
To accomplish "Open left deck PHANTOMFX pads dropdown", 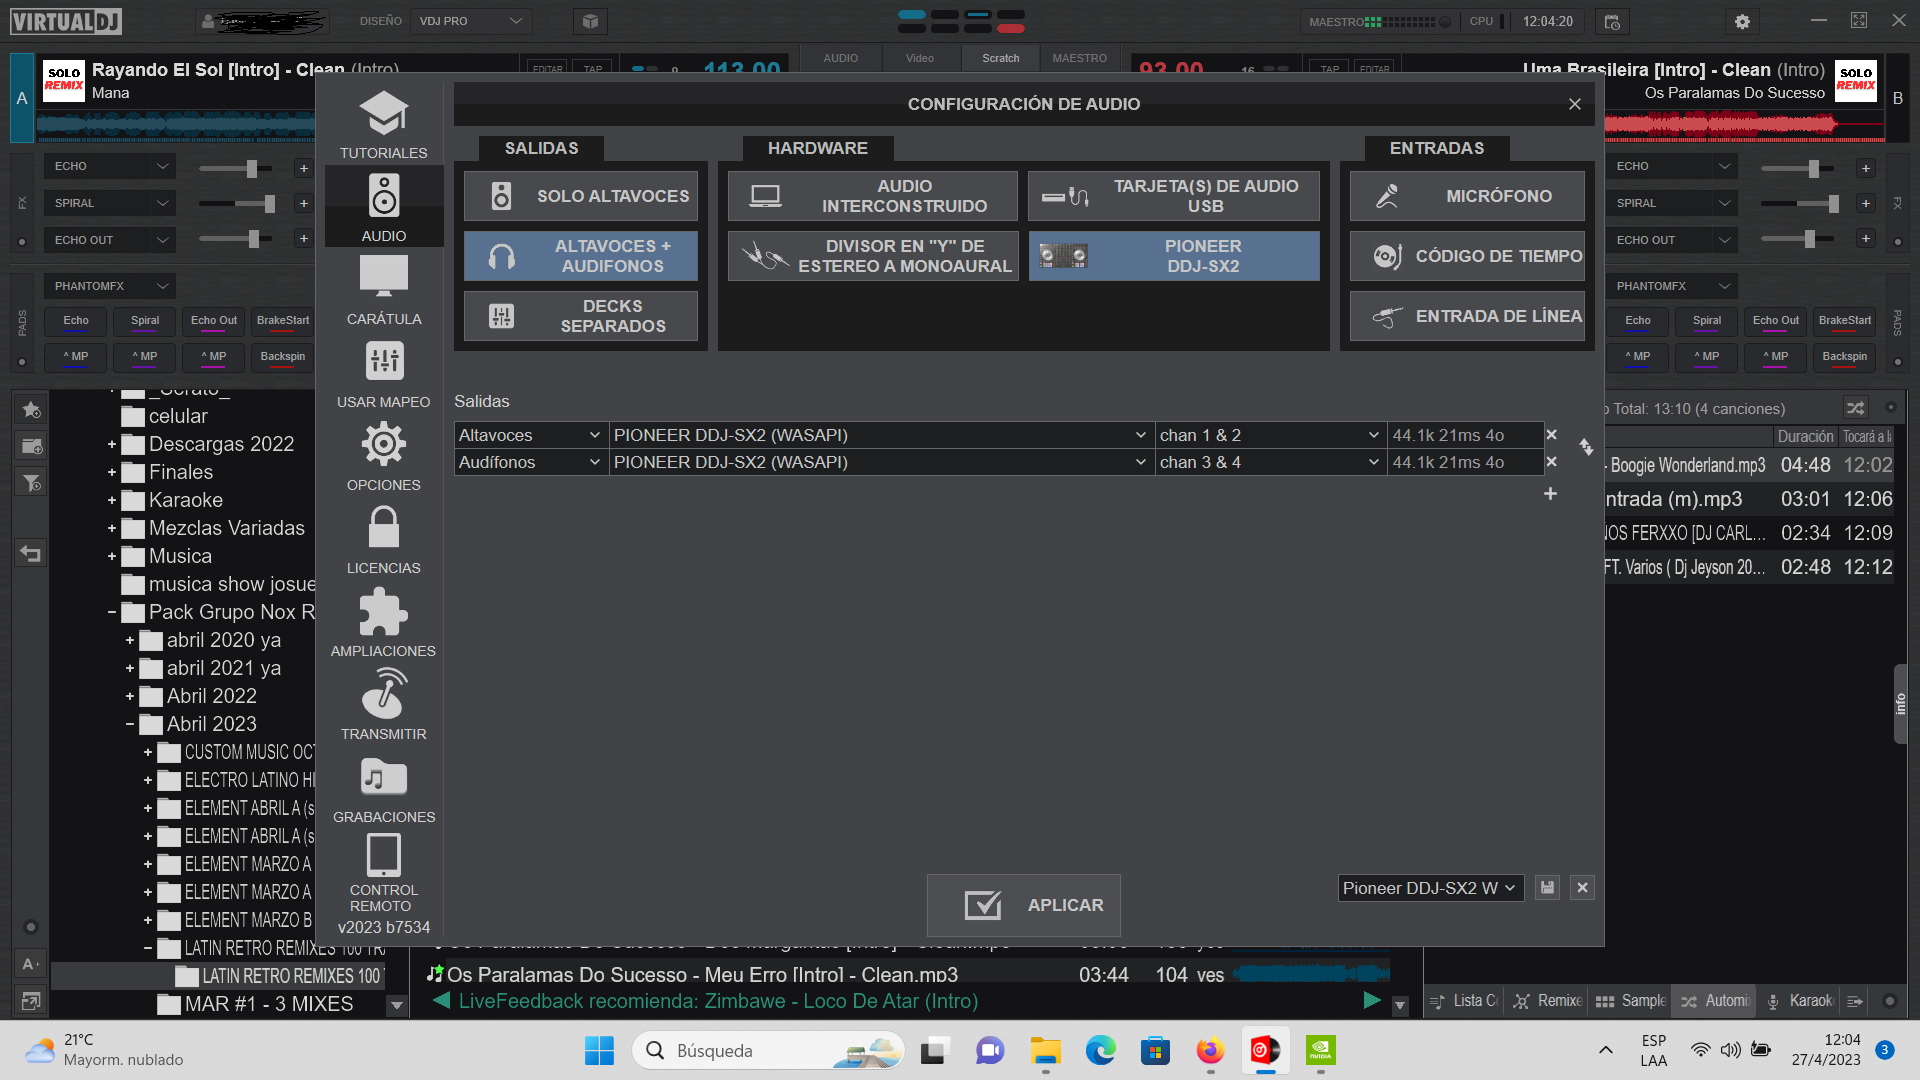I will (110, 286).
